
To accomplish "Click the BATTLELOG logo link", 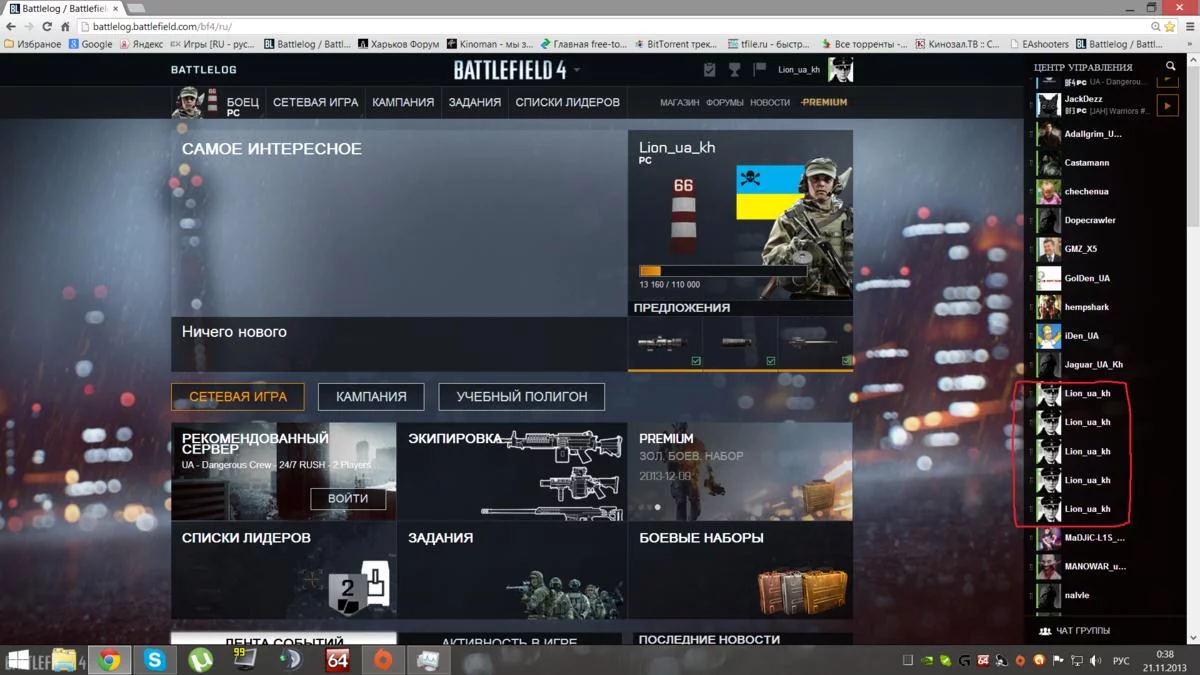I will click(204, 70).
